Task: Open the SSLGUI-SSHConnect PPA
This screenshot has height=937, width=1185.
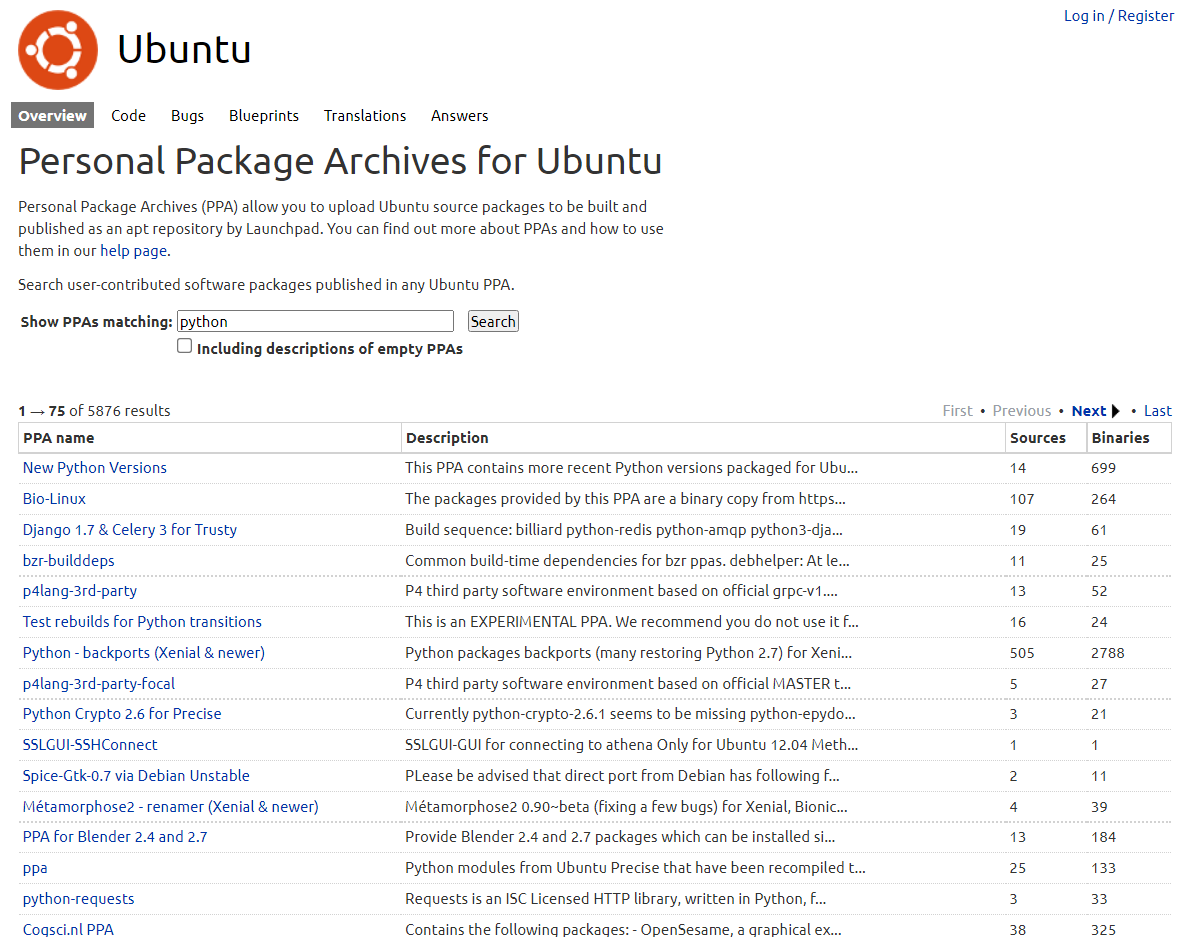Action: pyautogui.click(x=90, y=745)
